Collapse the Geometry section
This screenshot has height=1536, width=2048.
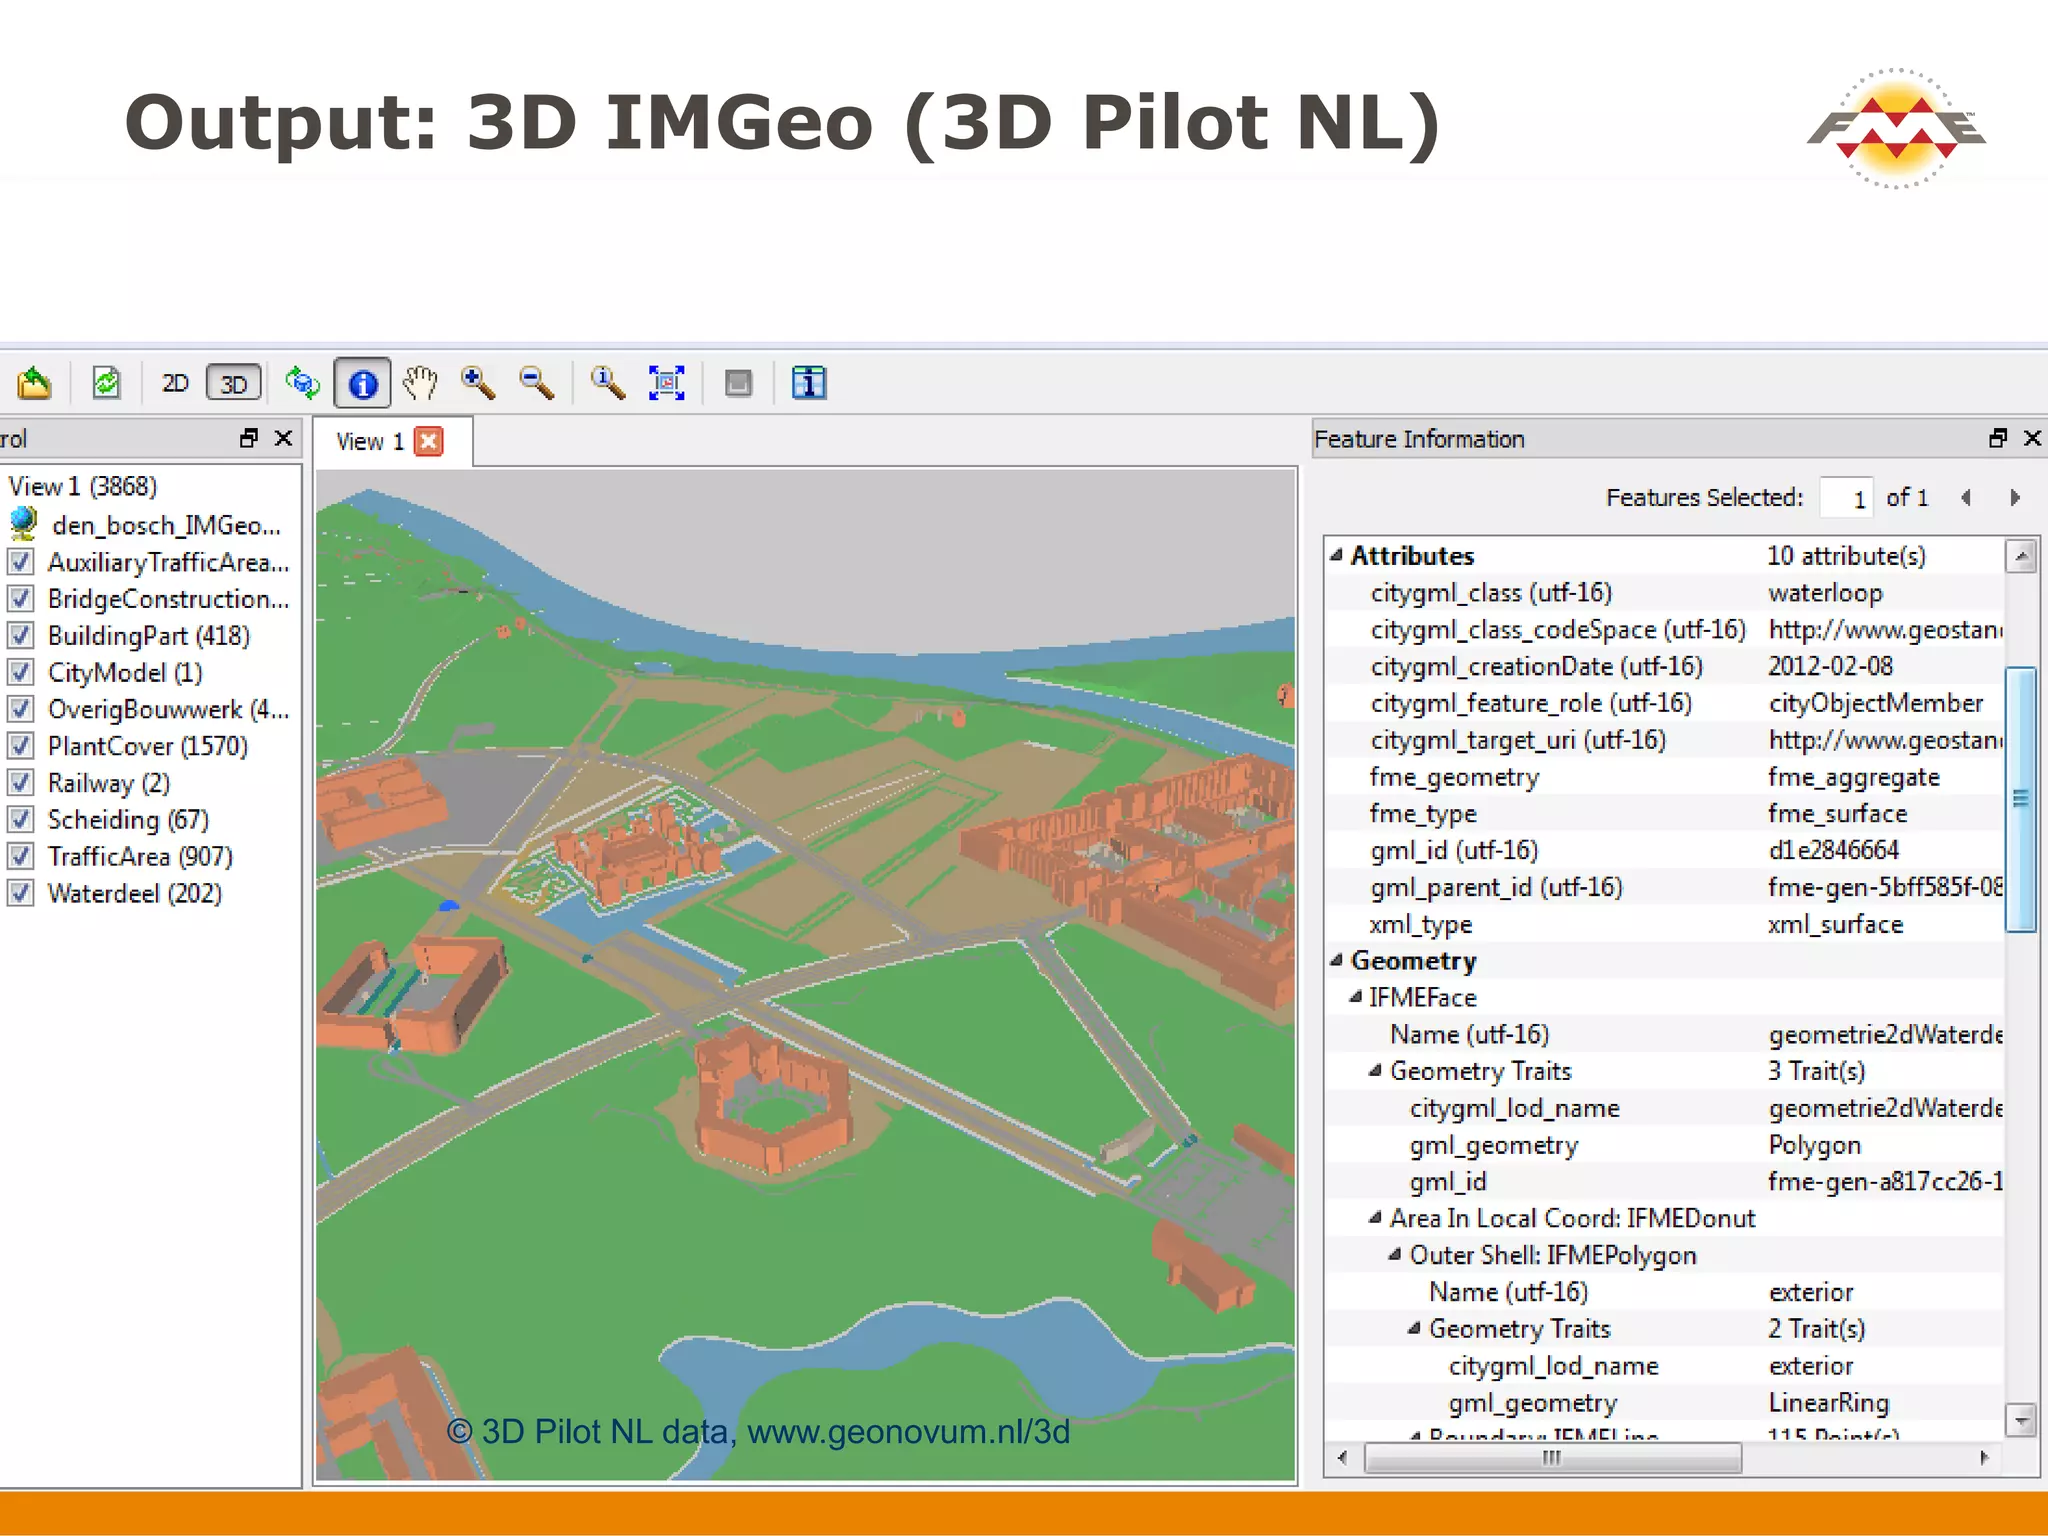point(1336,960)
